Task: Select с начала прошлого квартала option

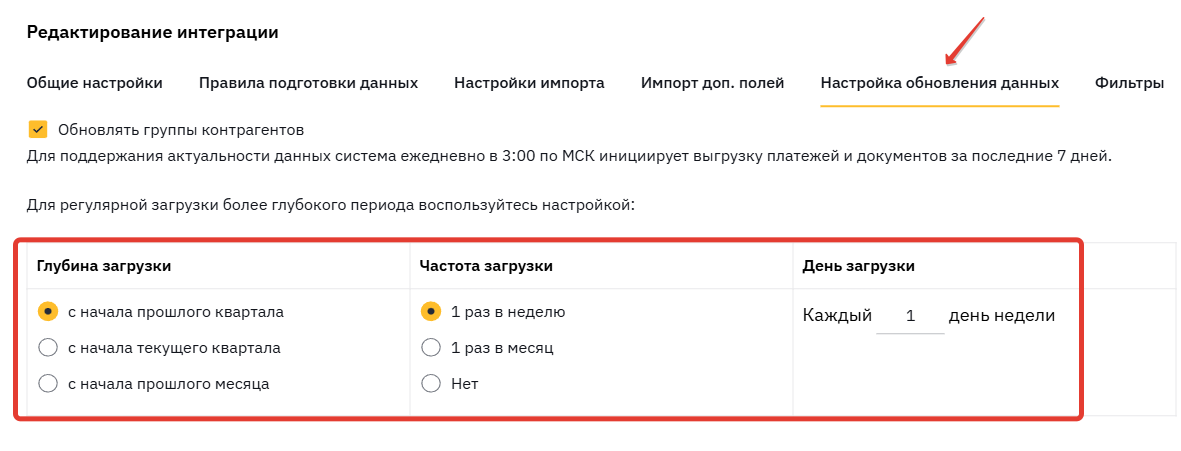Action: coord(48,311)
